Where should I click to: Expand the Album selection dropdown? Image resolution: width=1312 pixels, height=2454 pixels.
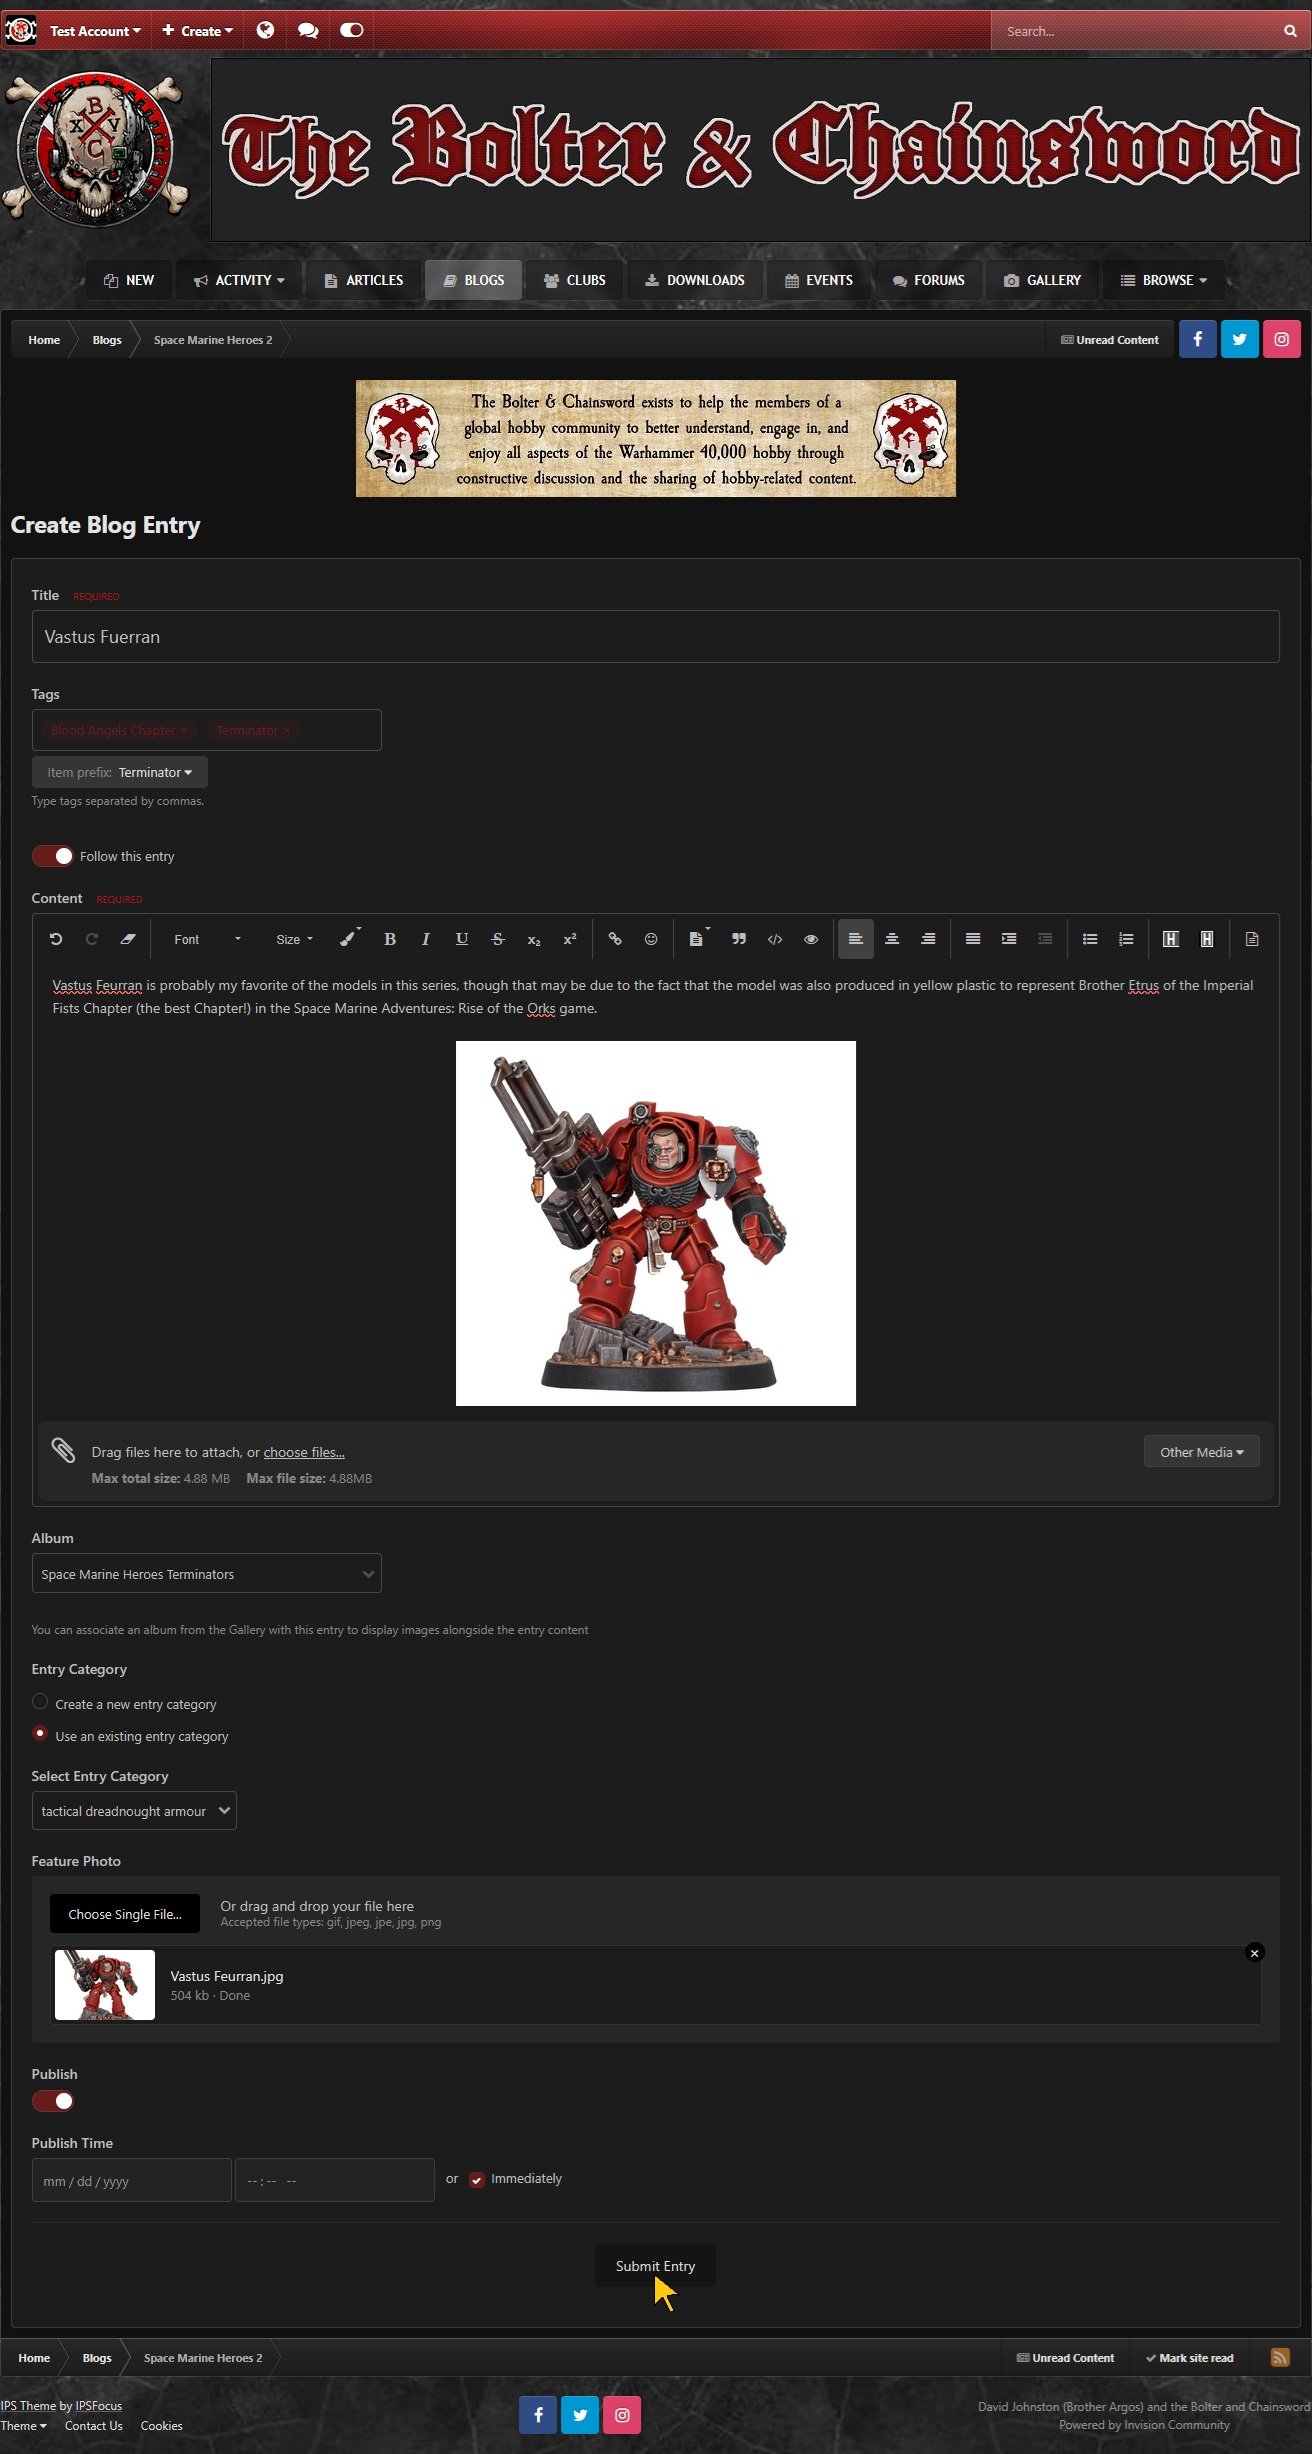pyautogui.click(x=206, y=1573)
